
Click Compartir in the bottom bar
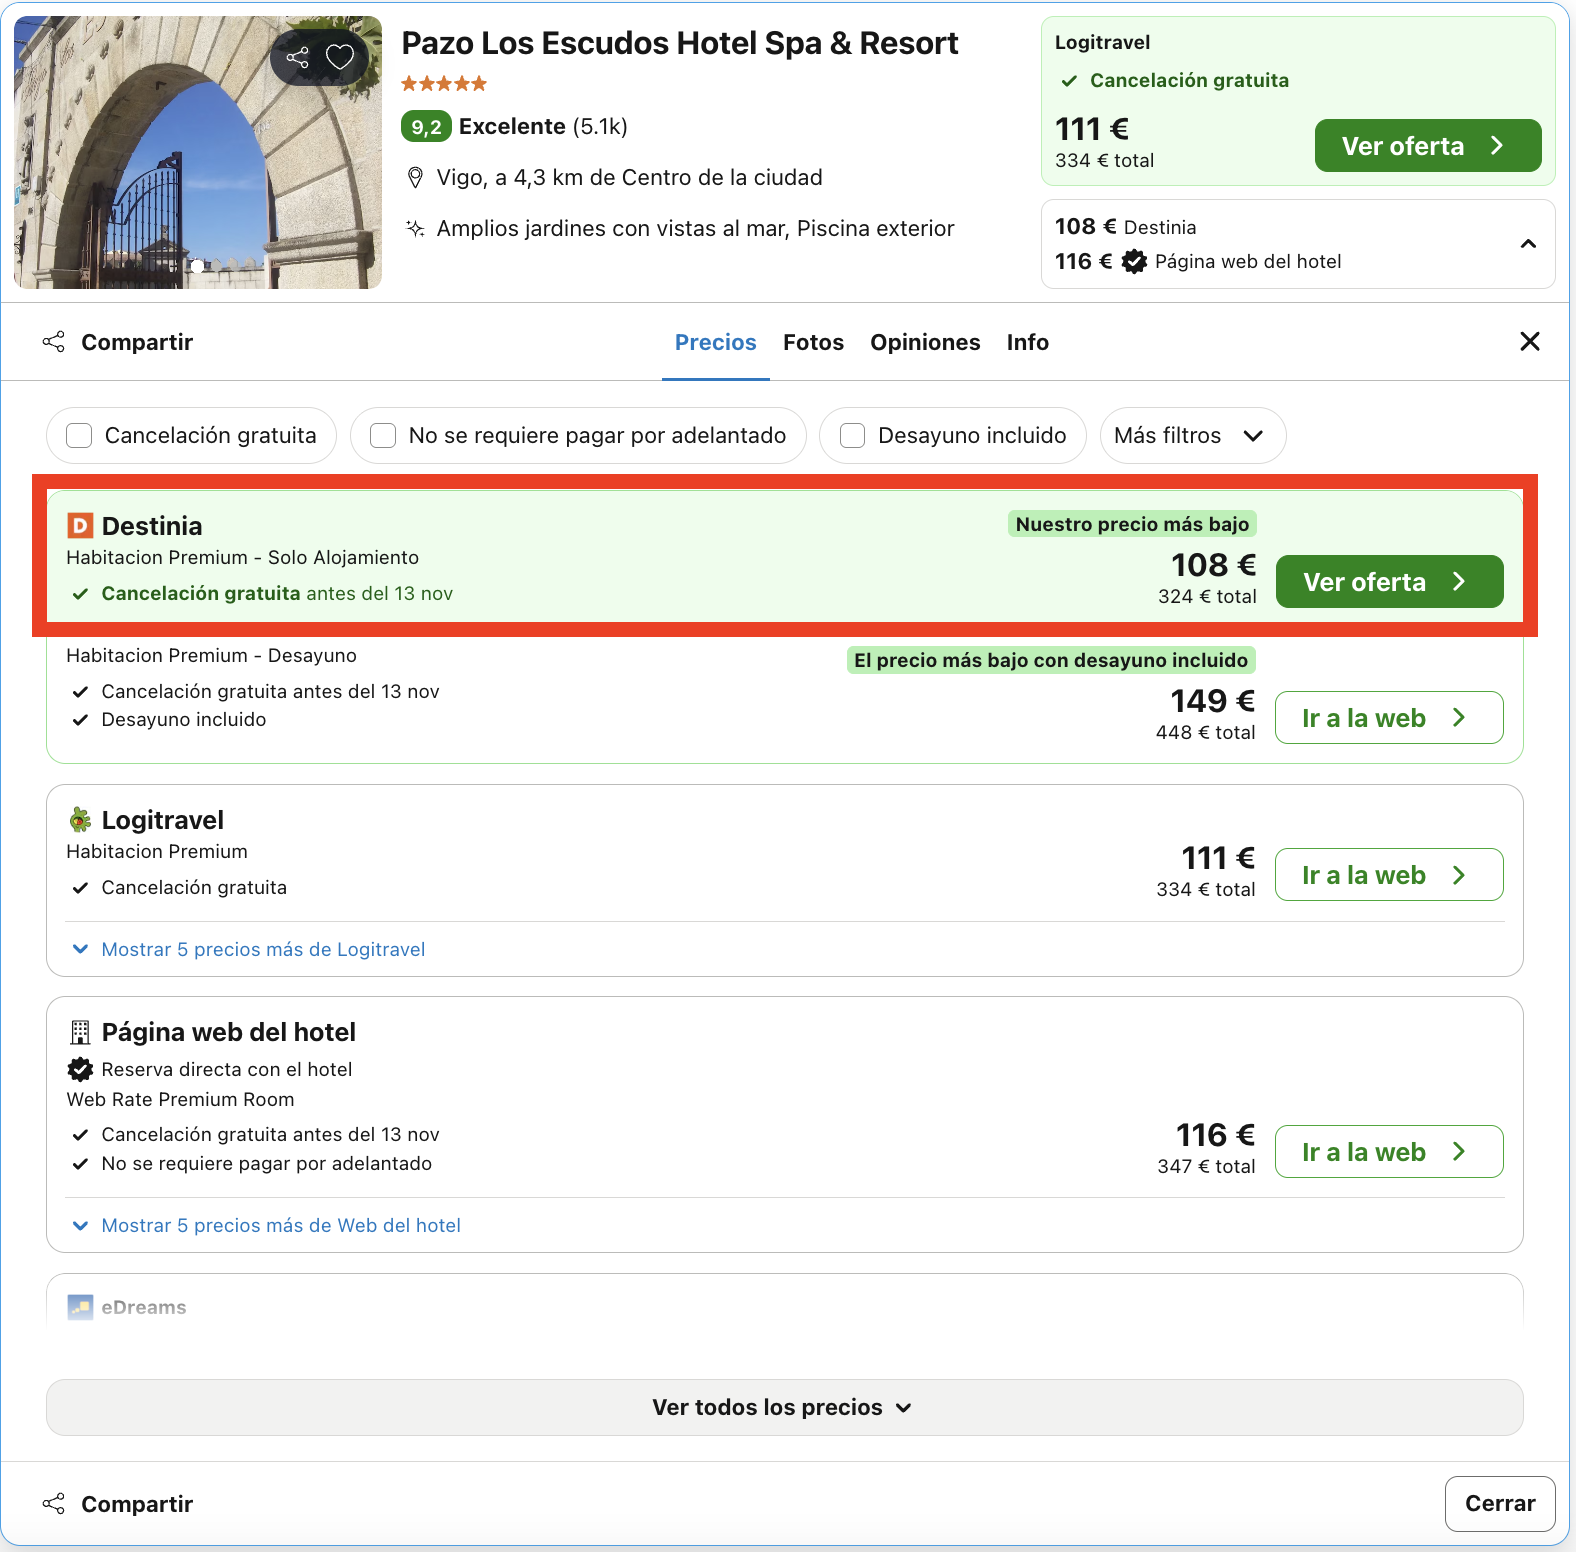[118, 1505]
